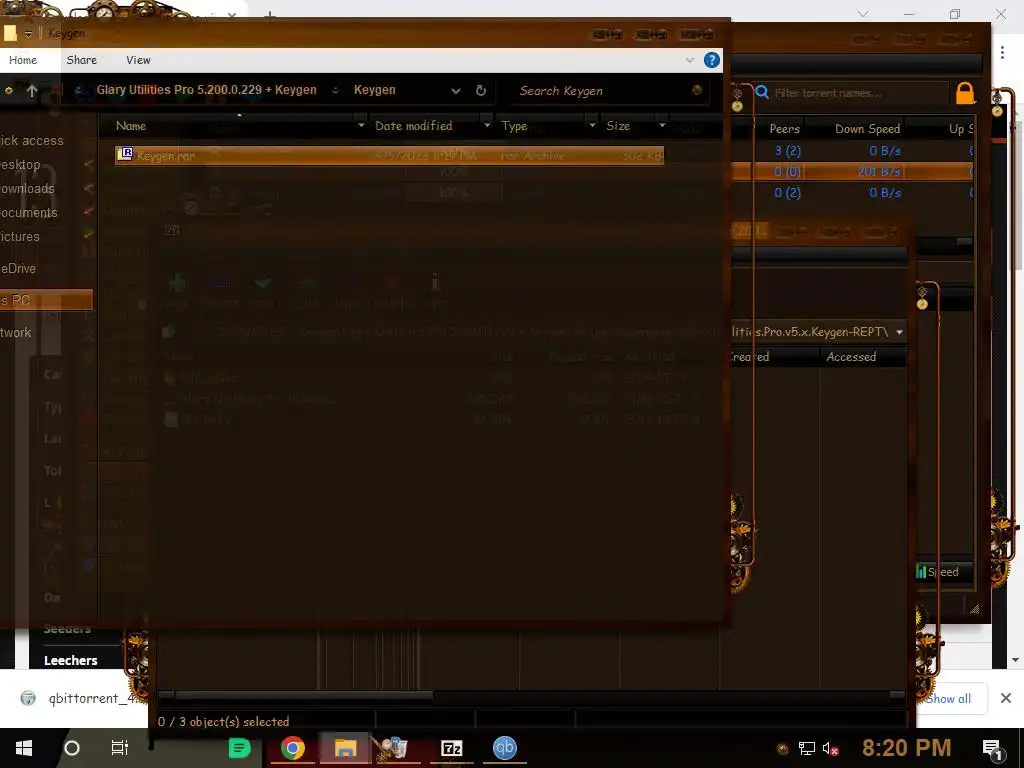Select Quick access in navigation pane
Screen dimensions: 1024x768
[x=31, y=140]
